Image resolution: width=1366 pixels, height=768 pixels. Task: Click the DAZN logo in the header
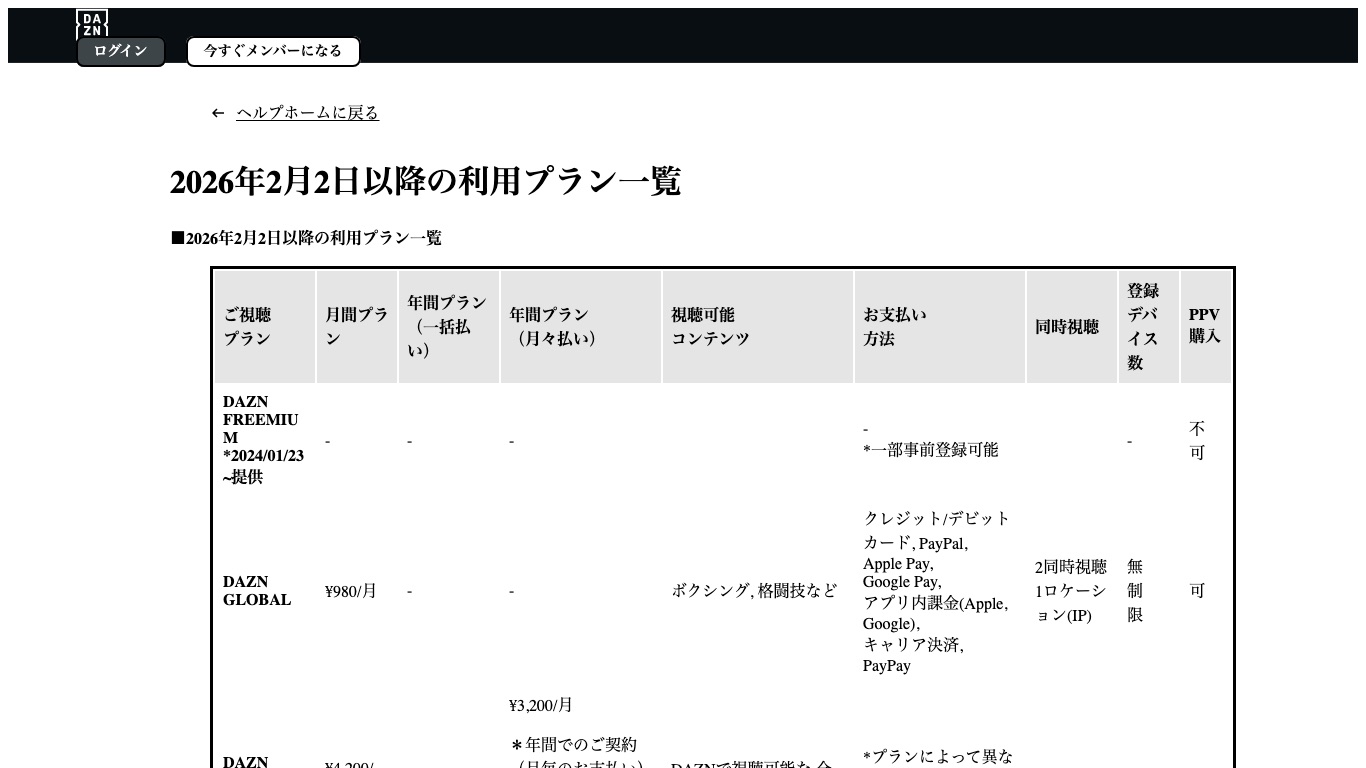[x=92, y=24]
